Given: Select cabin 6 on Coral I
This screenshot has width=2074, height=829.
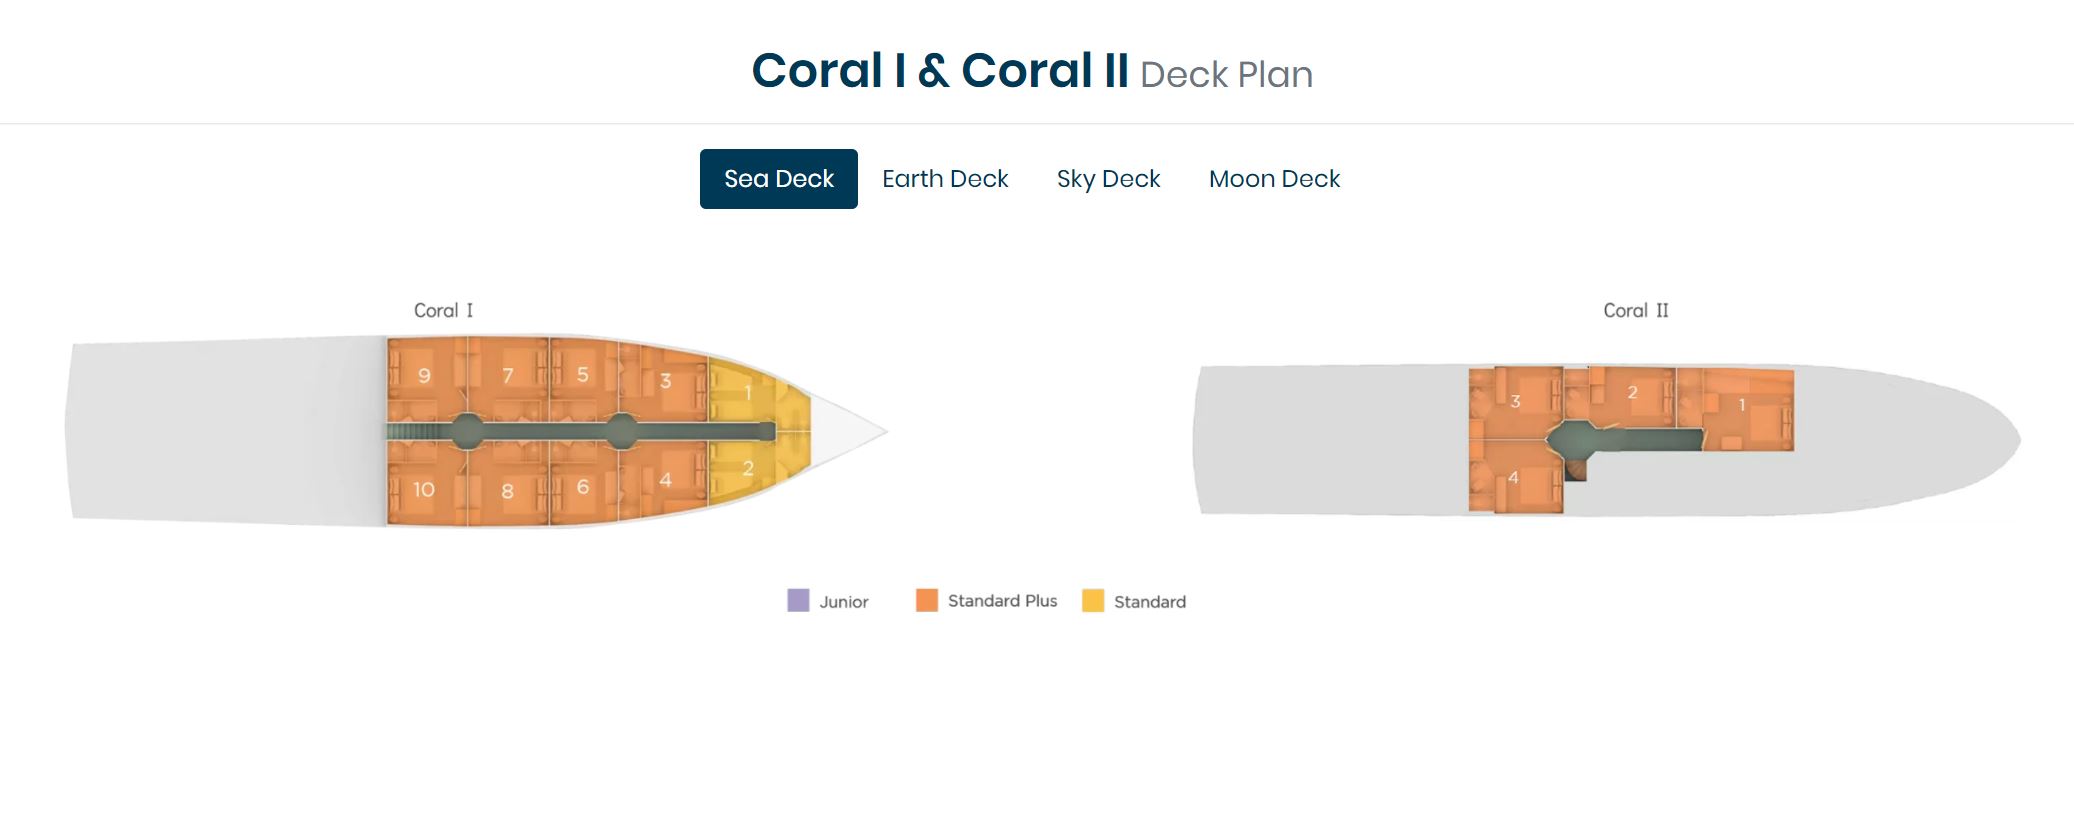Looking at the screenshot, I should (583, 483).
